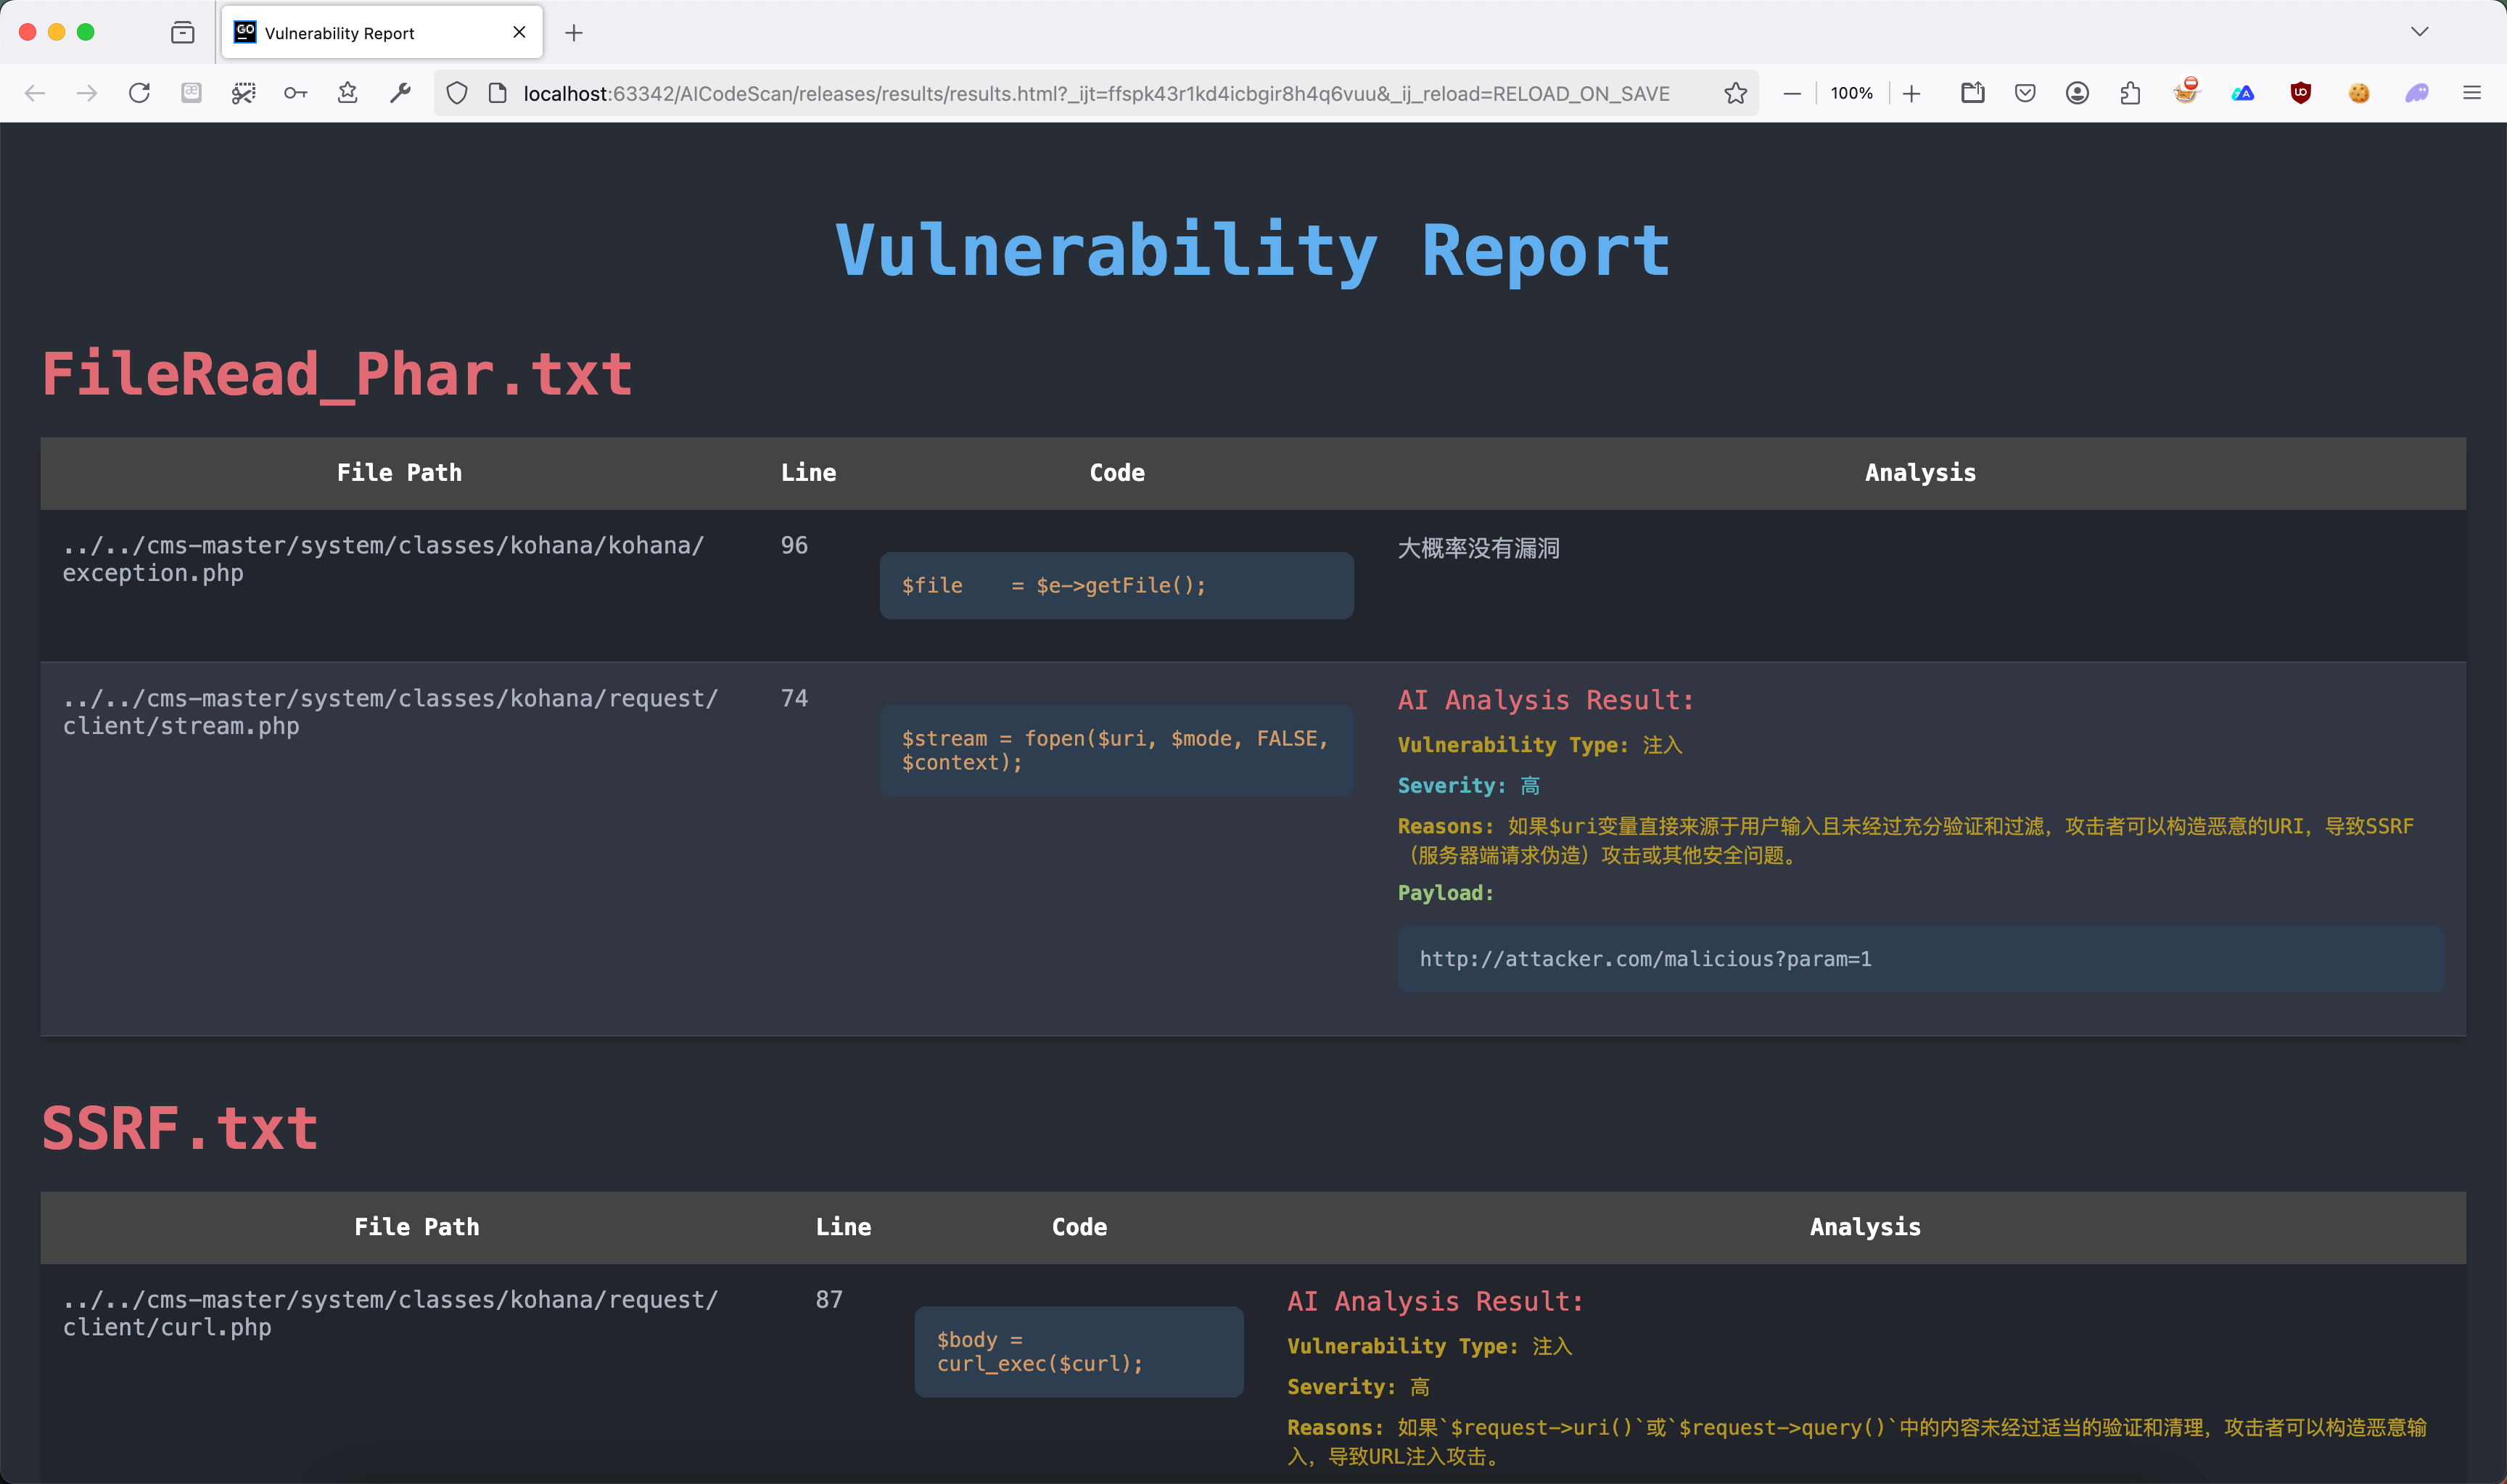Open the list all tabs chevron
This screenshot has width=2507, height=1484.
coord(2419,32)
